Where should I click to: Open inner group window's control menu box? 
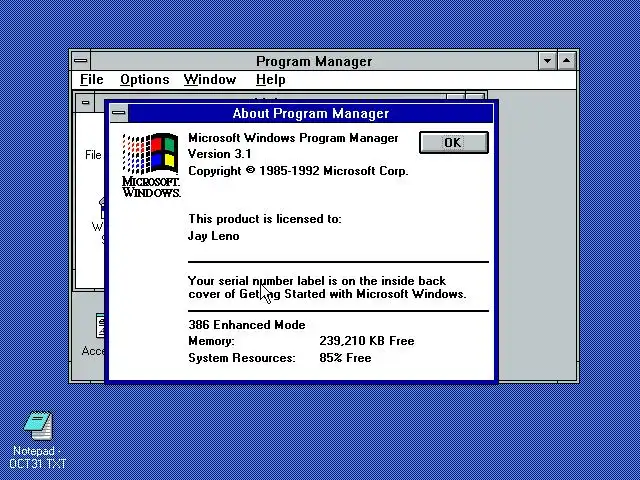tap(85, 102)
